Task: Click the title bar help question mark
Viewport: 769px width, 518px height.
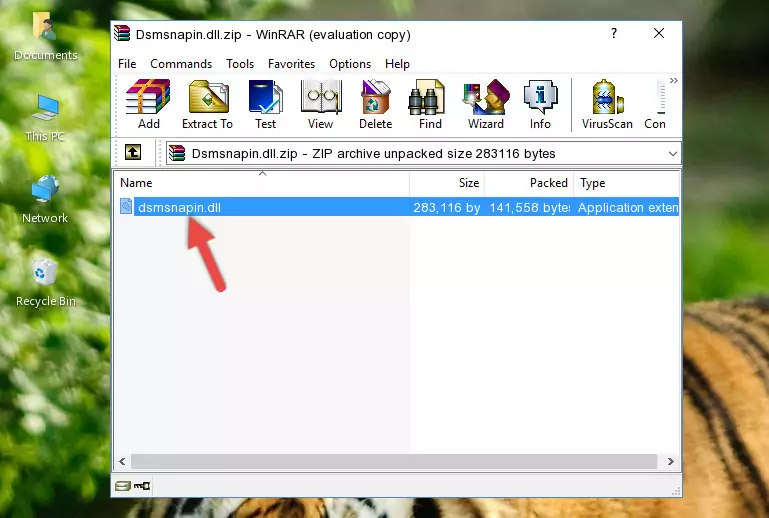Action: (614, 33)
